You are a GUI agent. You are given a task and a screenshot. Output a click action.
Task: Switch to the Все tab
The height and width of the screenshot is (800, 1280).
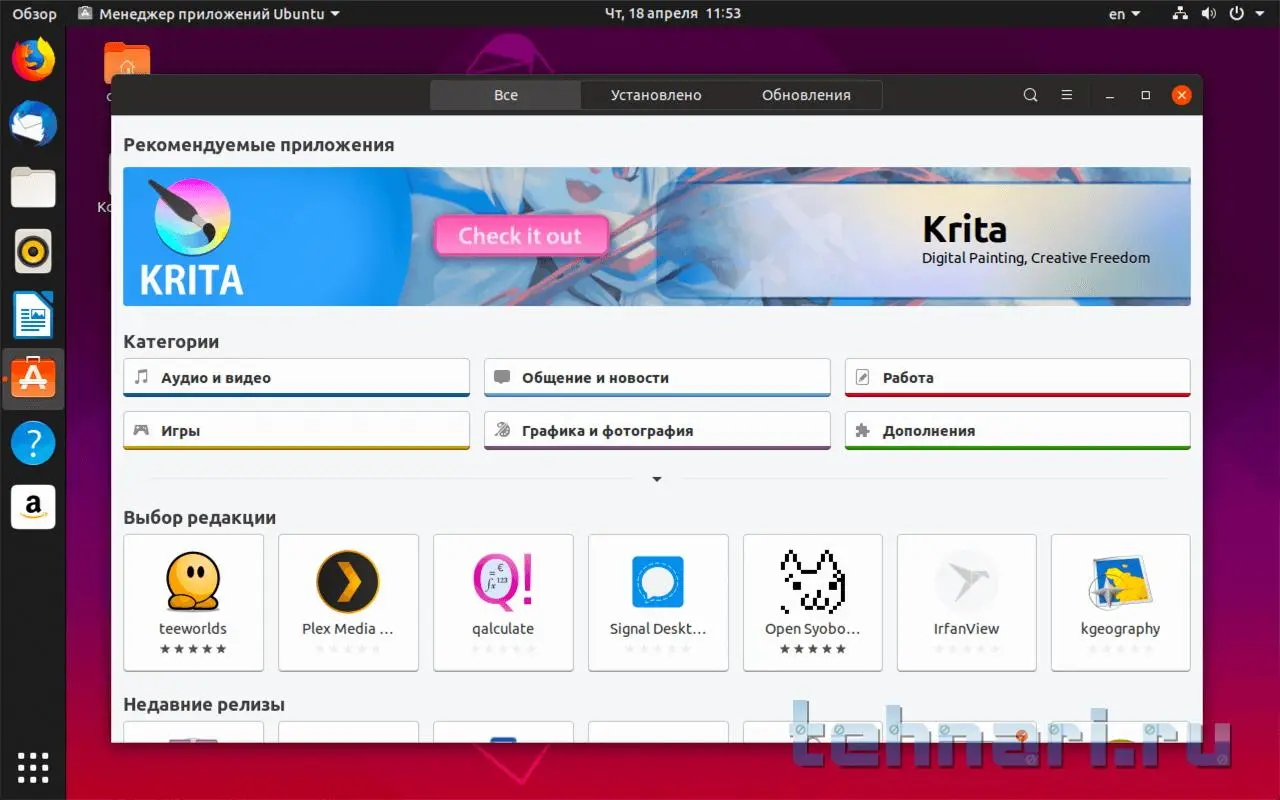[506, 95]
